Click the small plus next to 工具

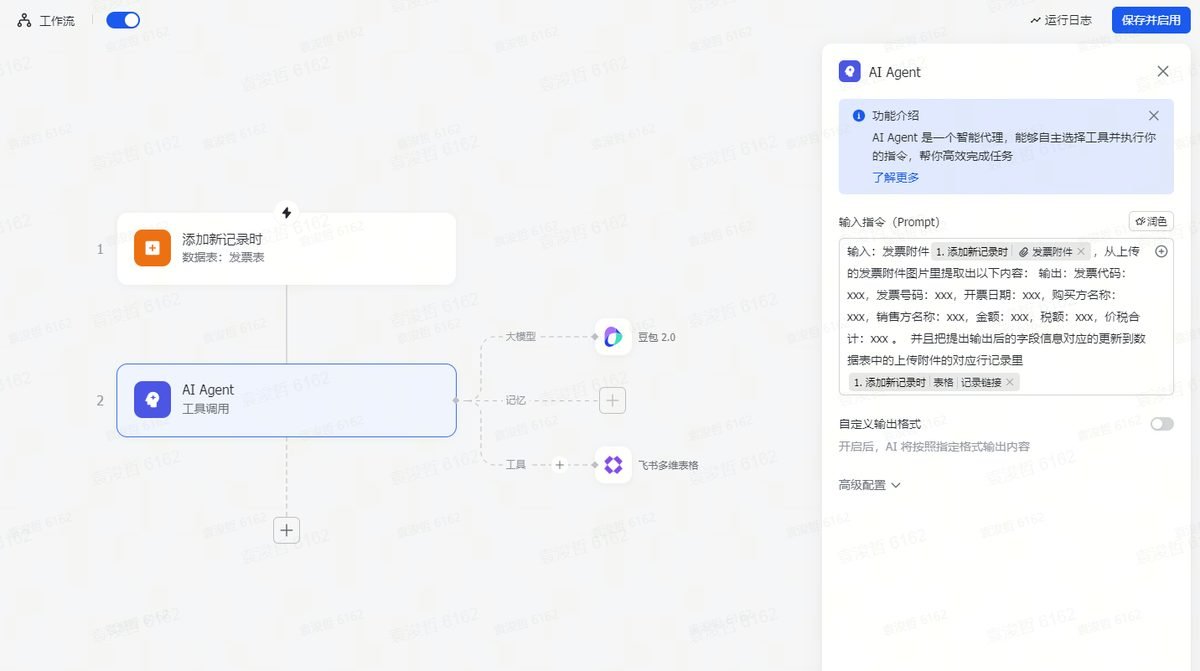(560, 465)
